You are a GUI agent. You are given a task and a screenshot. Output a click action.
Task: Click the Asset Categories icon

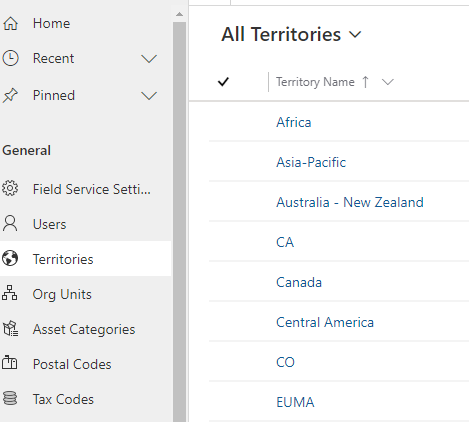point(10,329)
